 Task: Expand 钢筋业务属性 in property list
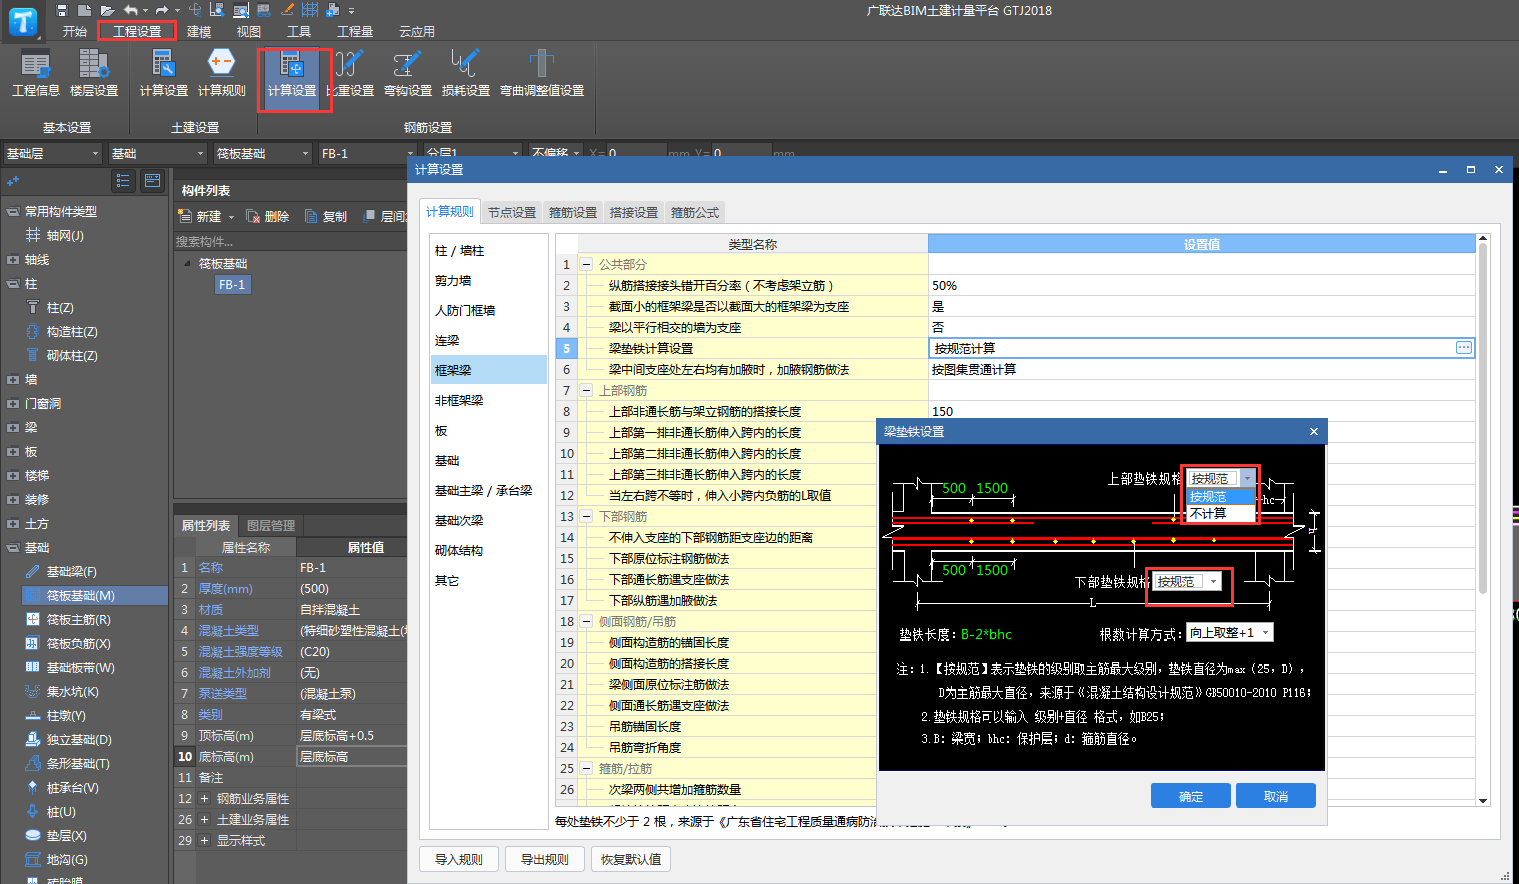pyautogui.click(x=204, y=798)
